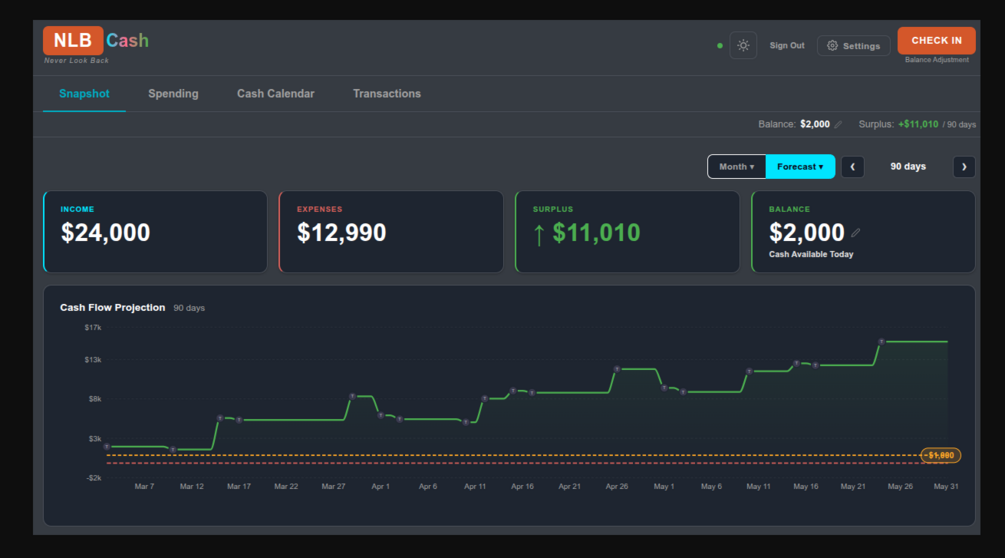Click the CHECK IN button
The image size is (1005, 558).
(x=936, y=40)
